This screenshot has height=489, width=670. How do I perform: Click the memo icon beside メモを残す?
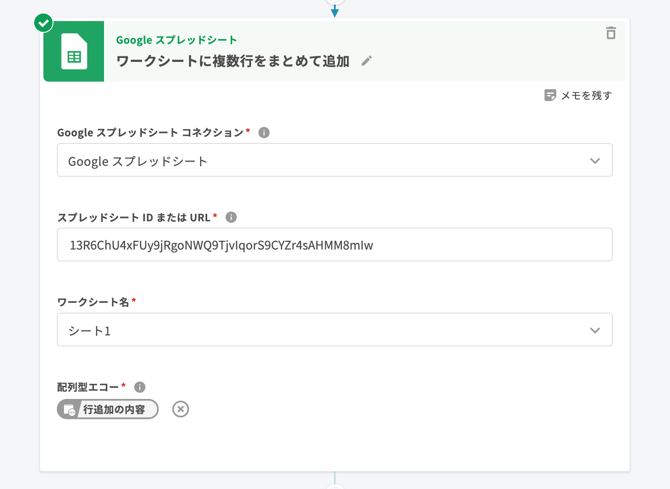(549, 95)
